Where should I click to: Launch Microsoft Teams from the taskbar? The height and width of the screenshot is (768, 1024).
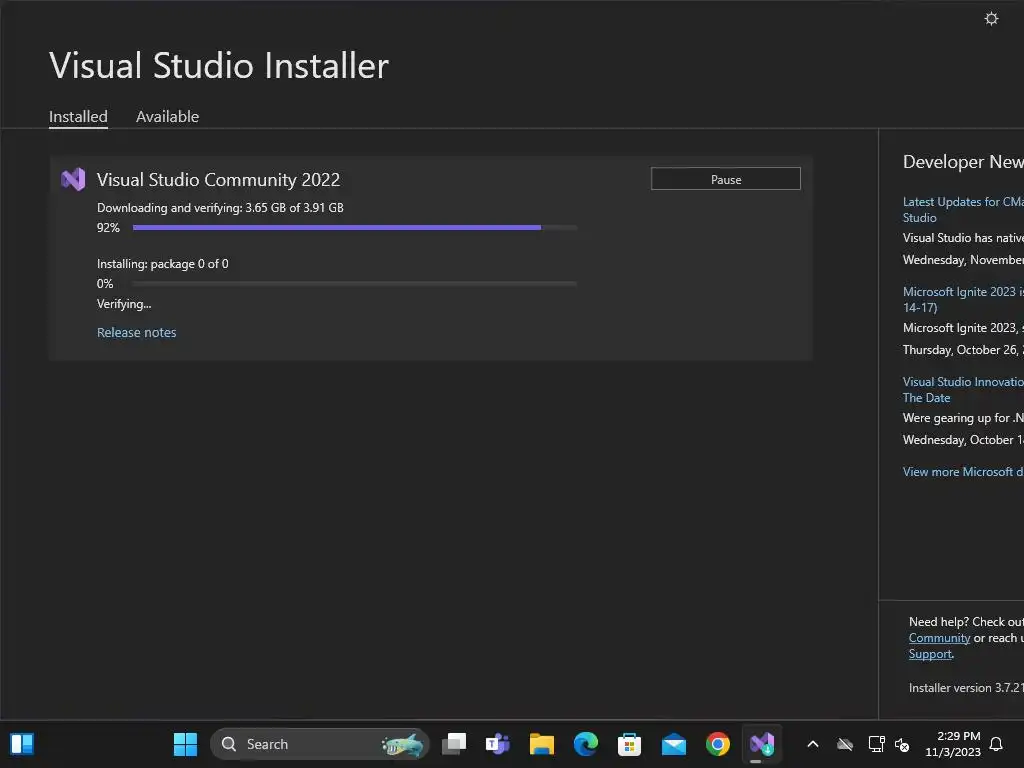497,744
